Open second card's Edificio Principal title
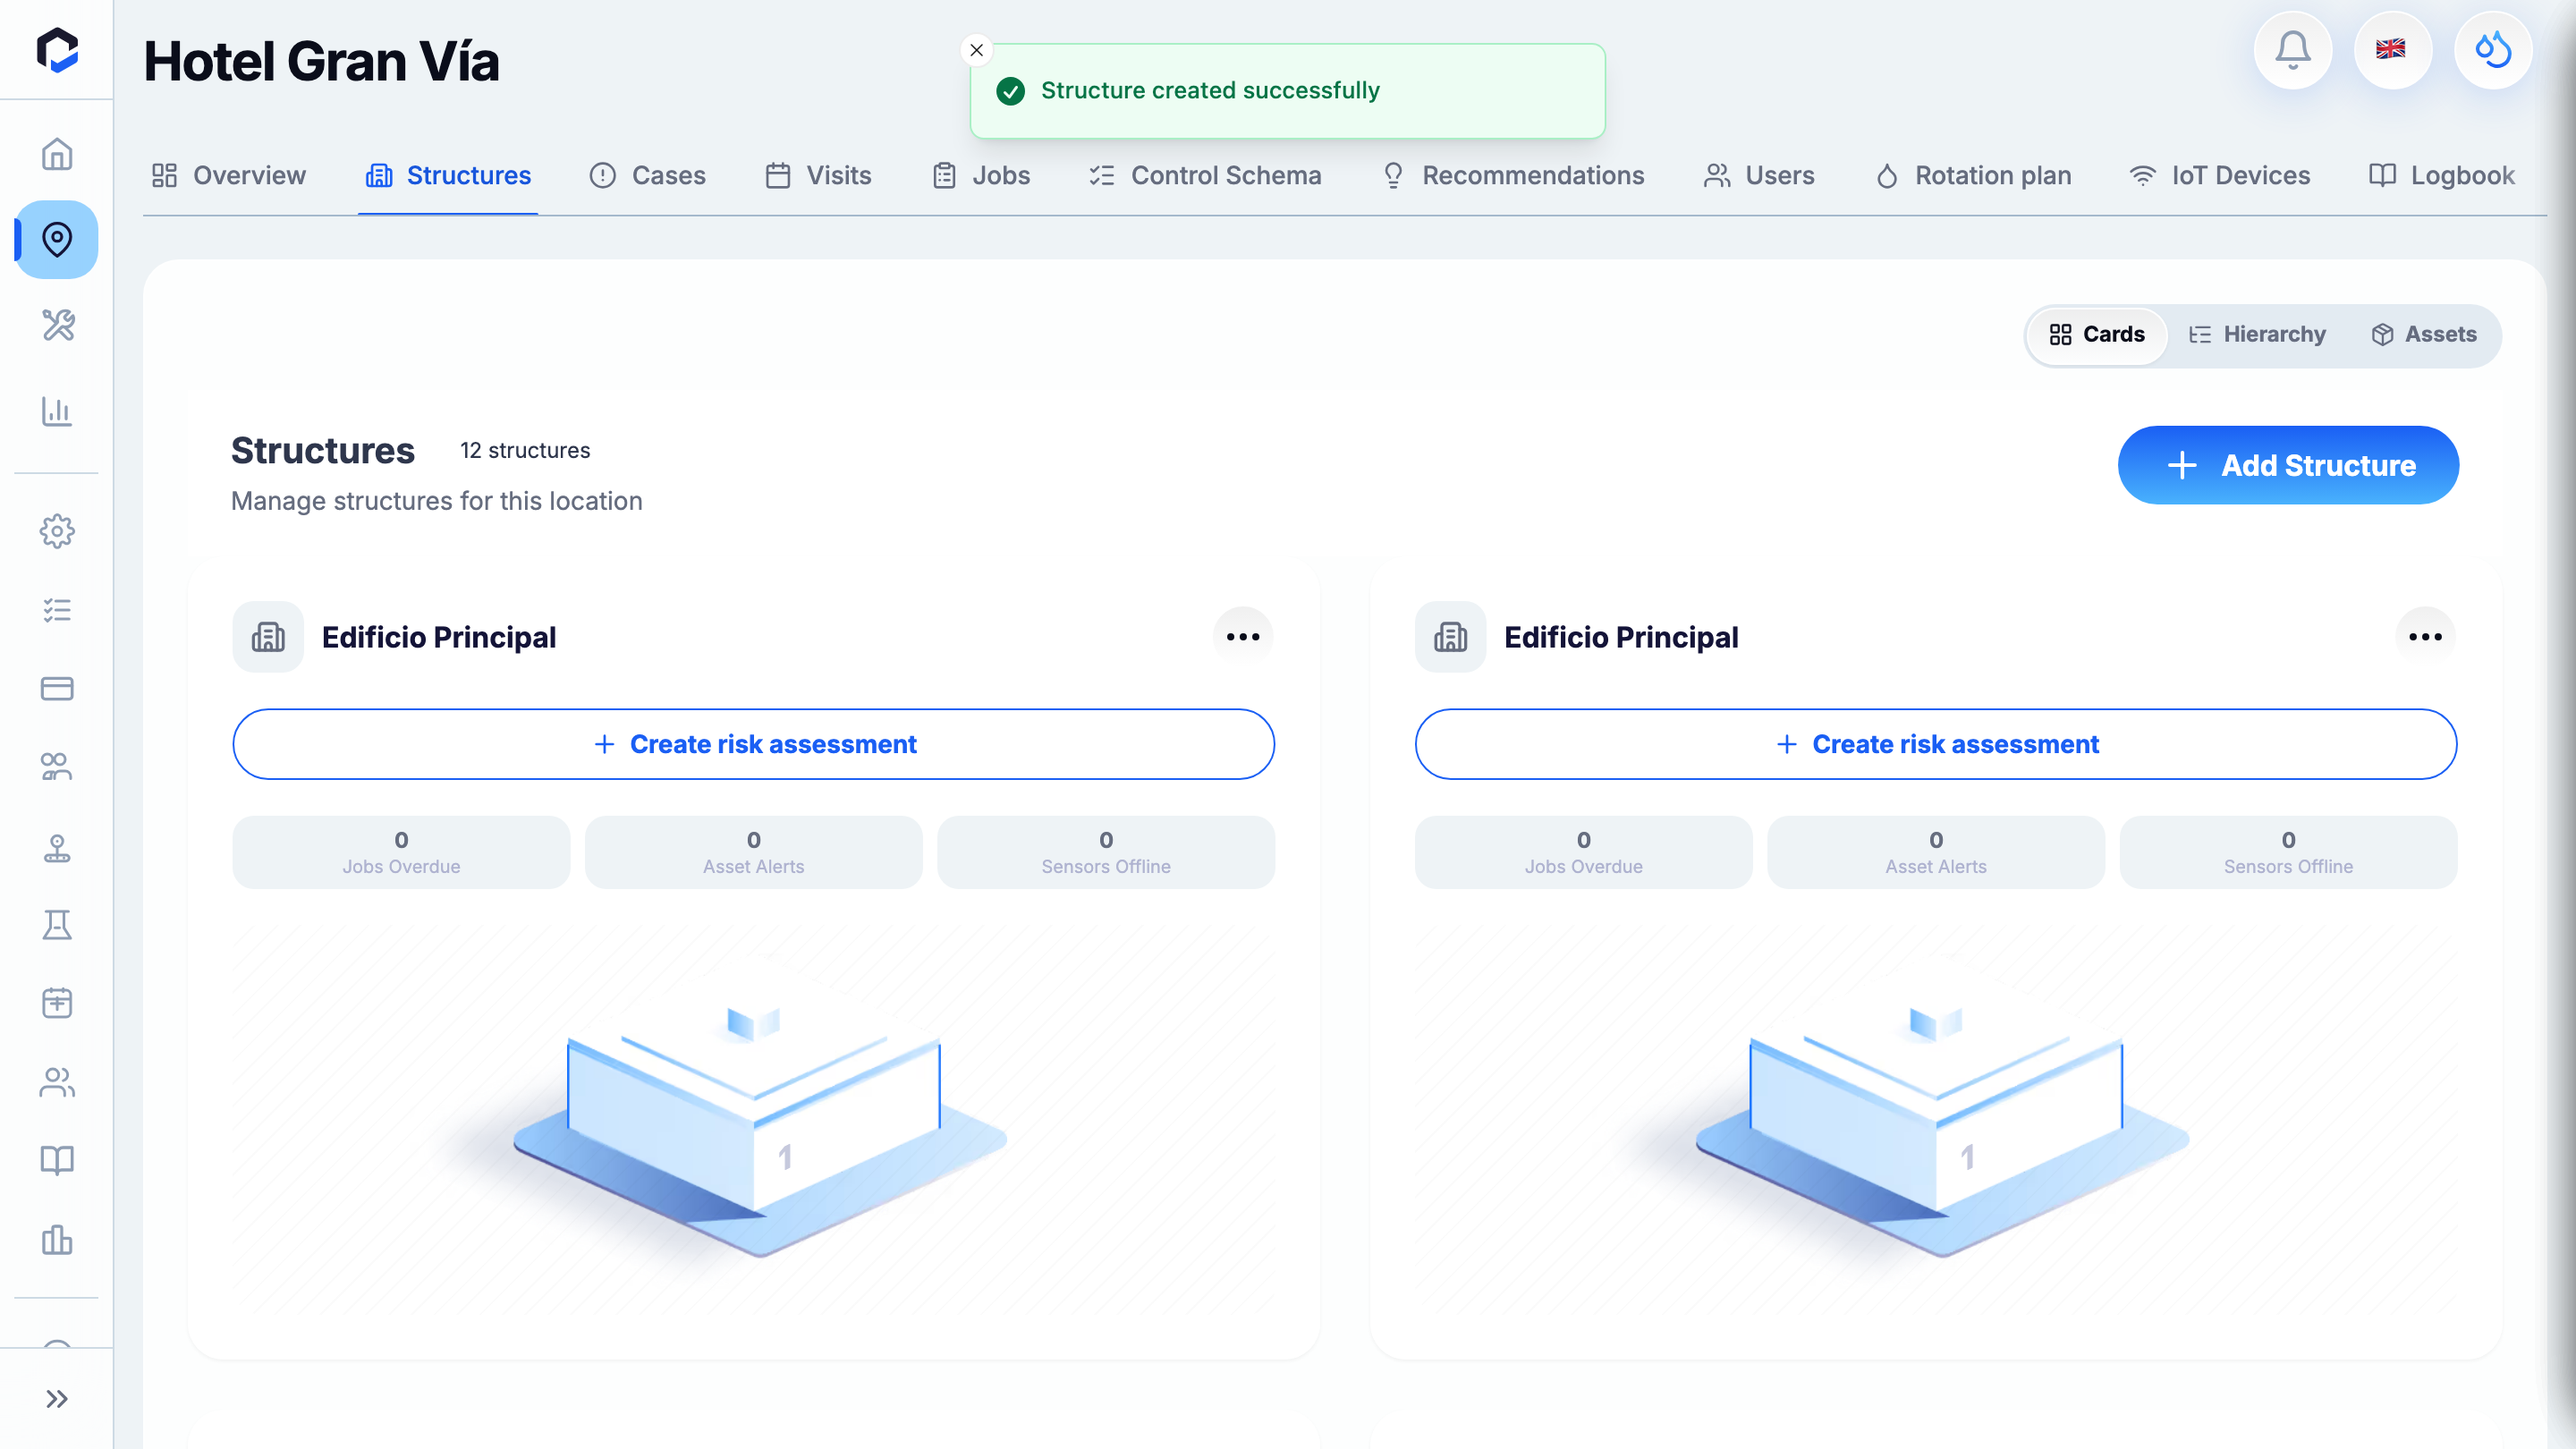Screen dimensions: 2576x1449 coord(1621,637)
